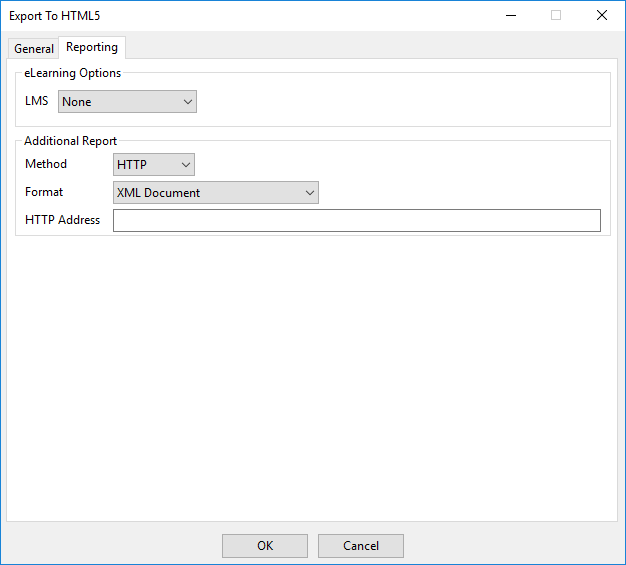Confirm export with the OK button
626x565 pixels.
[x=265, y=545]
